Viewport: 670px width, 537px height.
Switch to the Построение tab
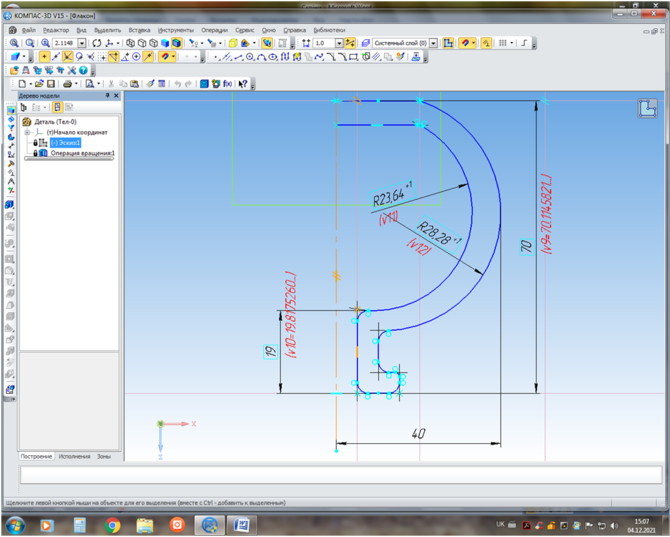coord(36,457)
